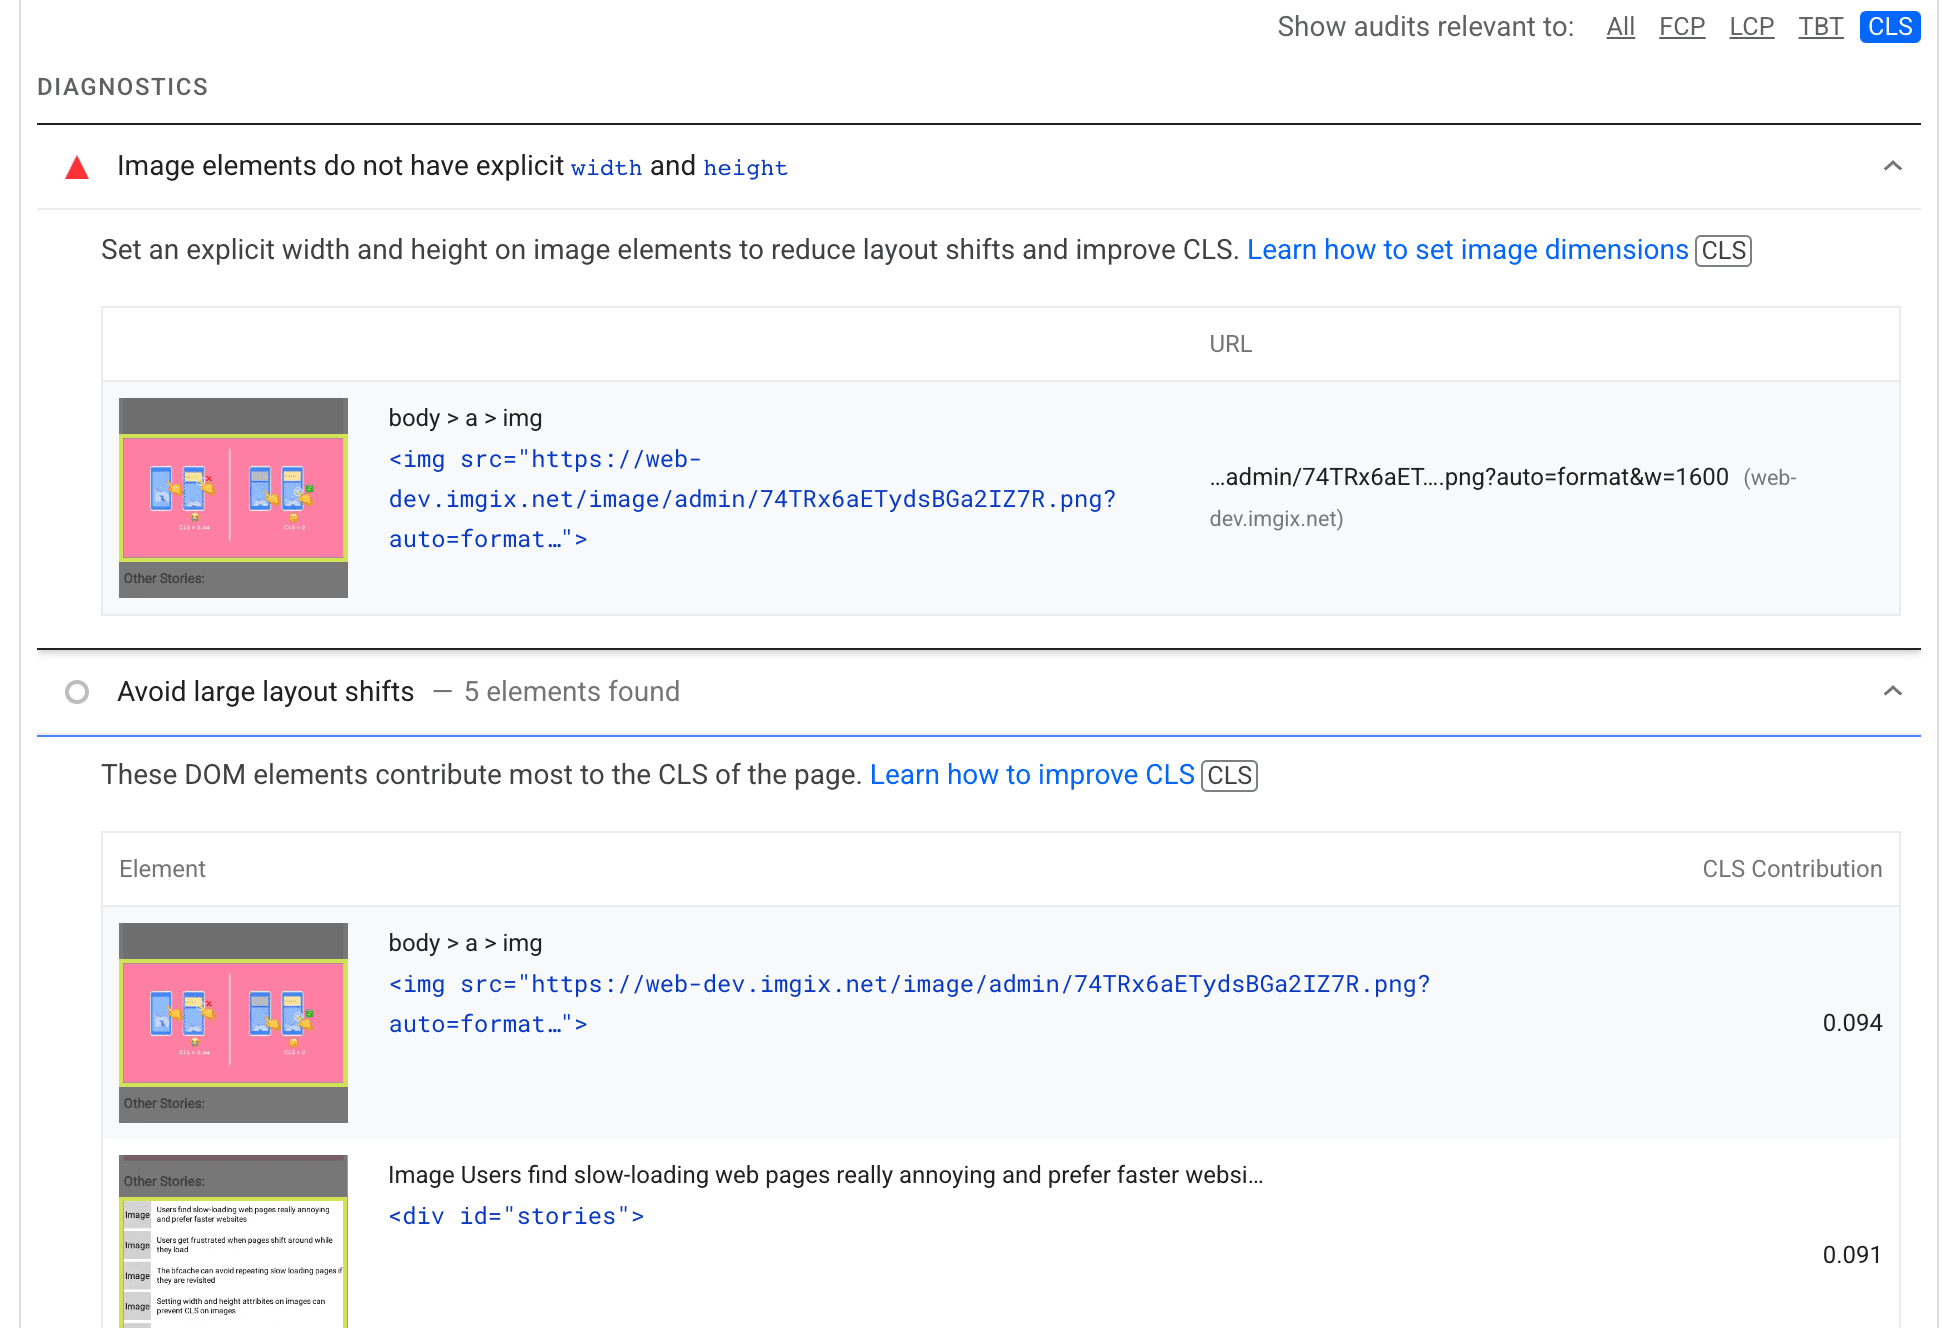This screenshot has height=1328, width=1952.
Task: Click the LCP filter icon
Action: (1749, 27)
